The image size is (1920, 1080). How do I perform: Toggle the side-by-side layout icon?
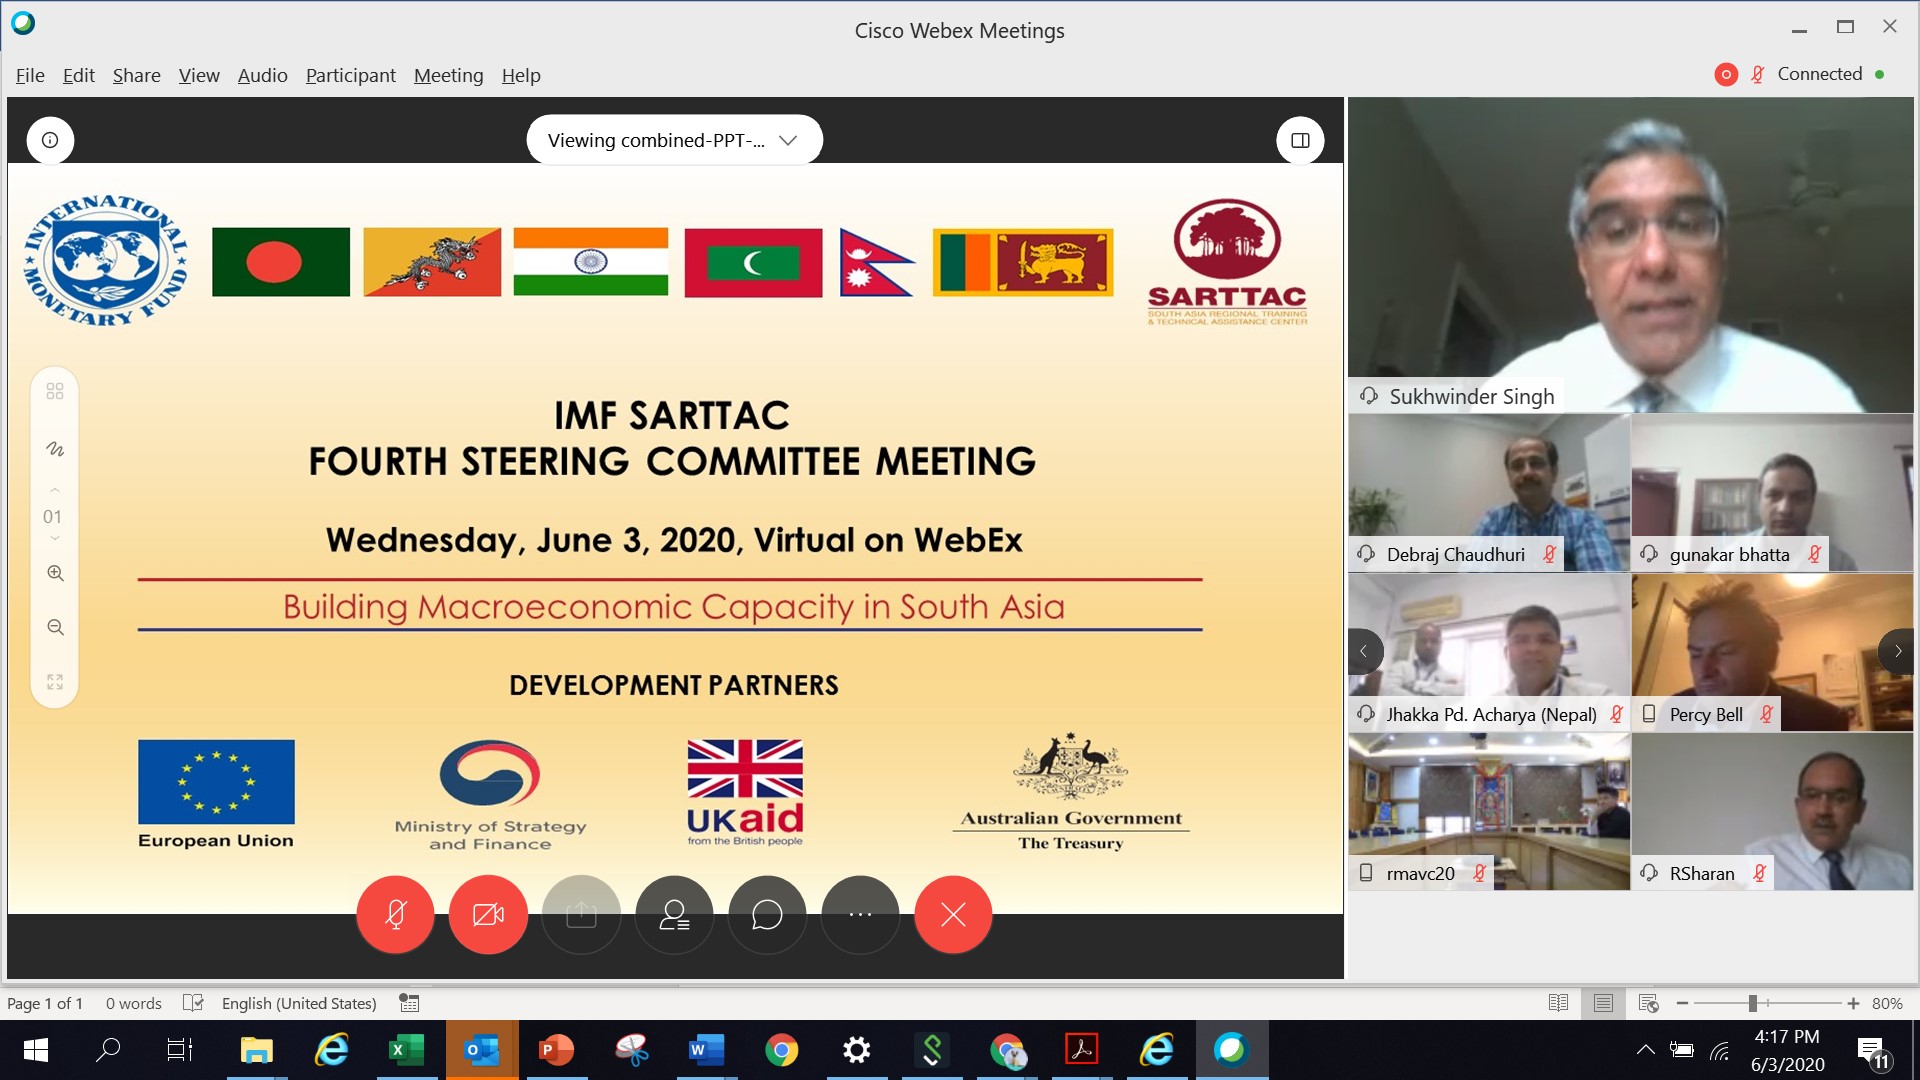[1300, 140]
